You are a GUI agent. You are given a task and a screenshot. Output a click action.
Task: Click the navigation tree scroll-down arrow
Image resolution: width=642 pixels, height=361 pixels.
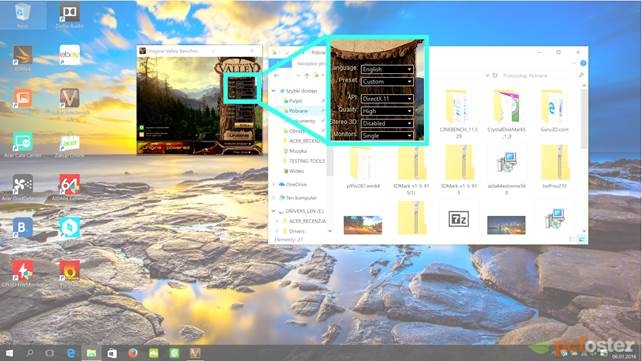pyautogui.click(x=330, y=231)
